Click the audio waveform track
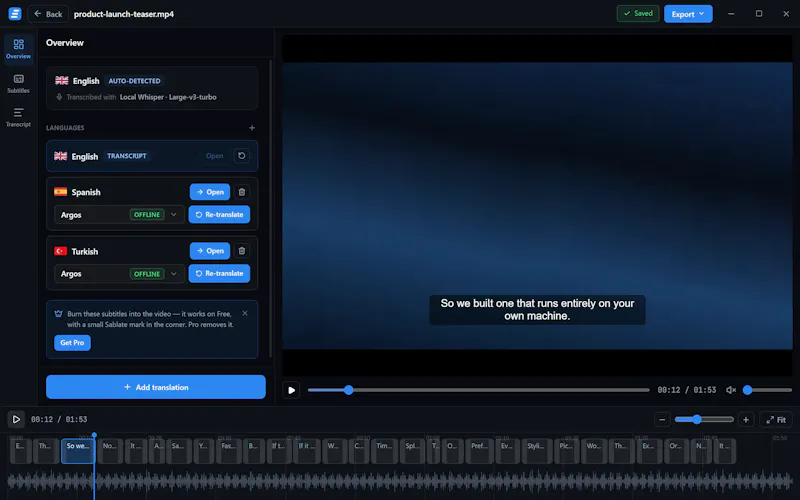Image resolution: width=800 pixels, height=500 pixels. pos(400,481)
